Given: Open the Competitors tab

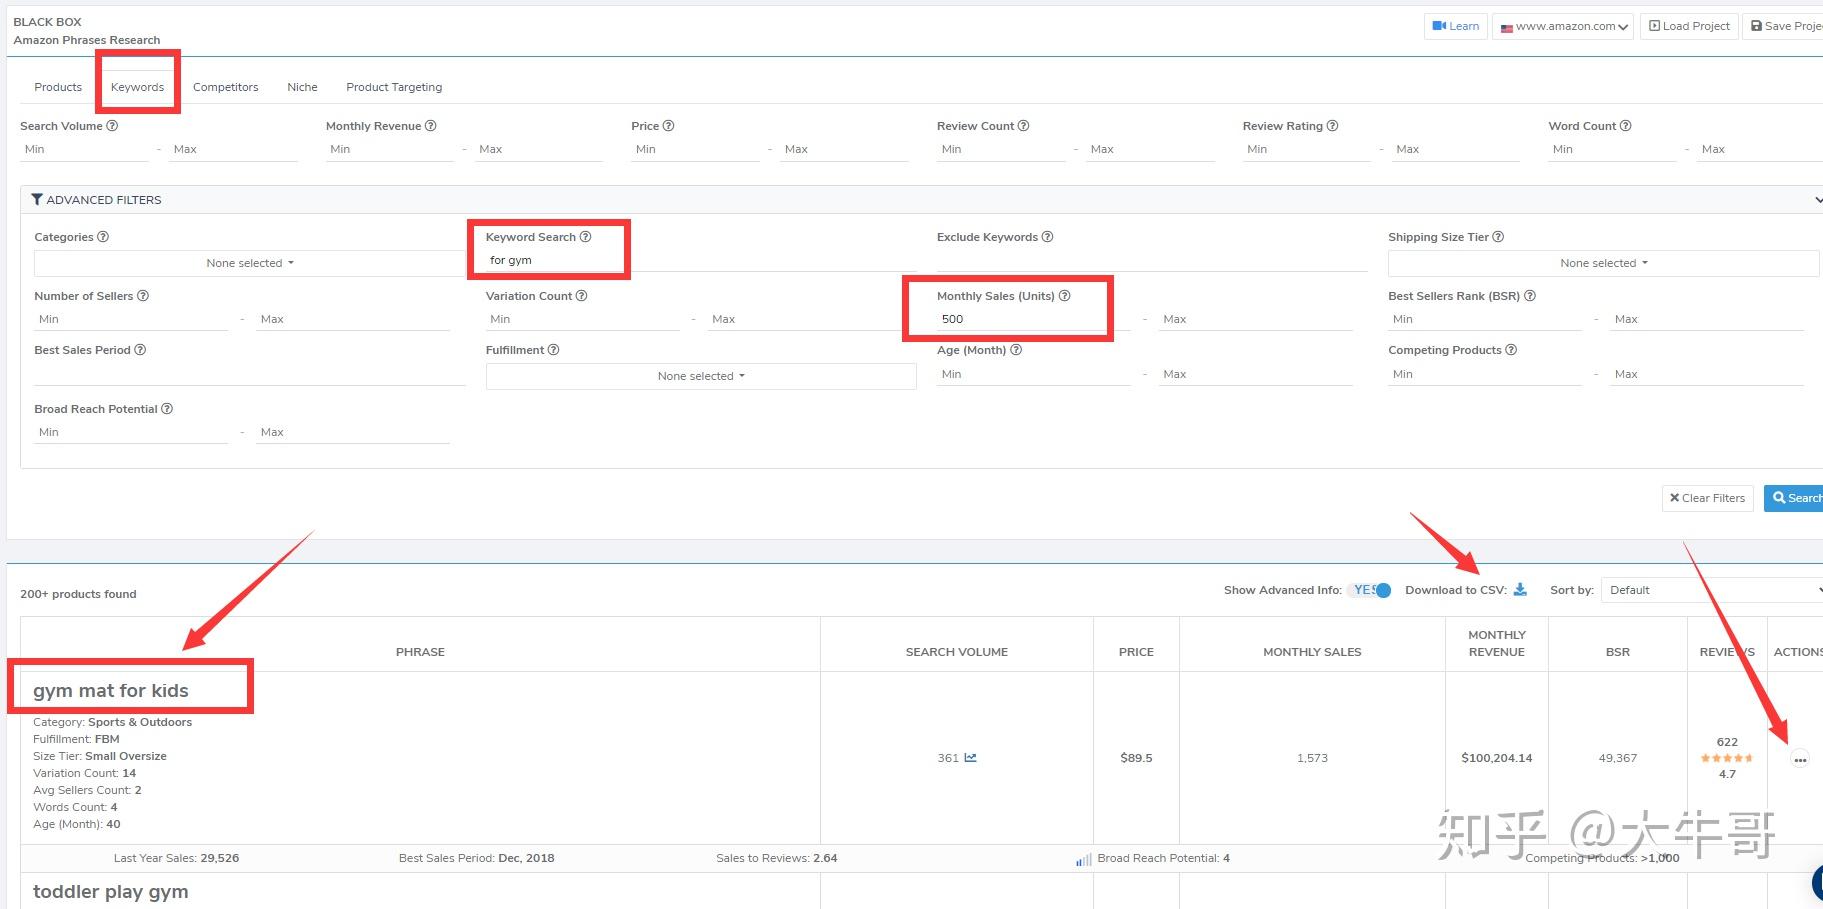Looking at the screenshot, I should click(x=225, y=87).
